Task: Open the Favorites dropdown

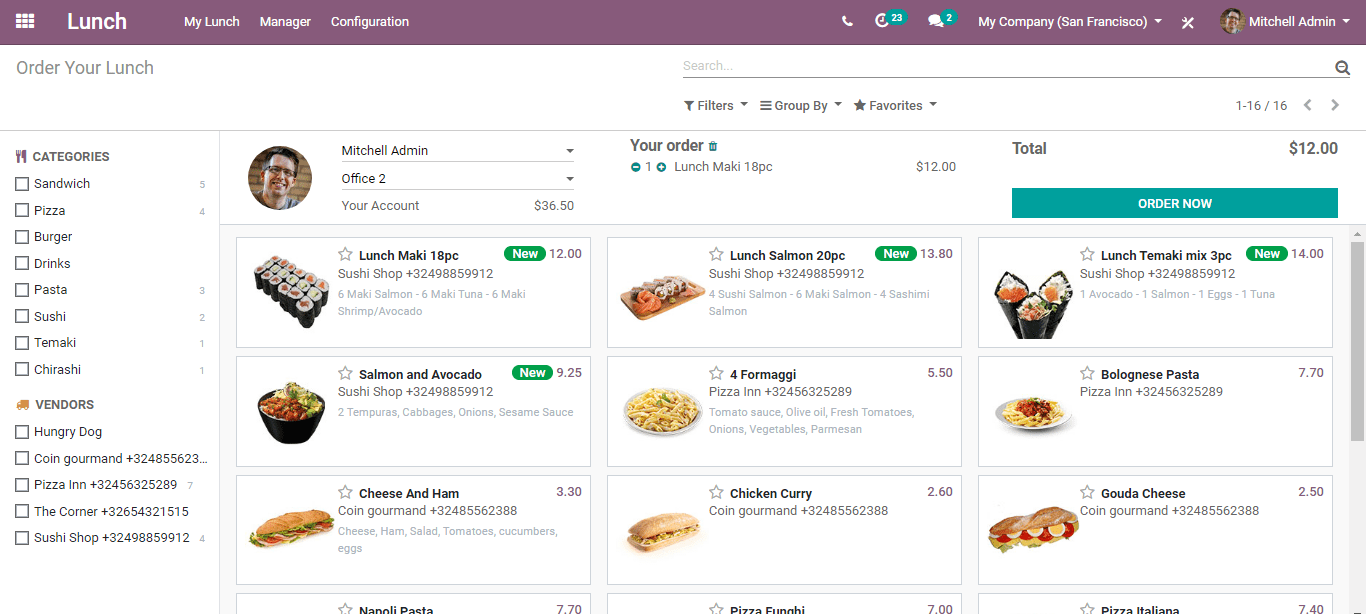Action: pos(895,105)
